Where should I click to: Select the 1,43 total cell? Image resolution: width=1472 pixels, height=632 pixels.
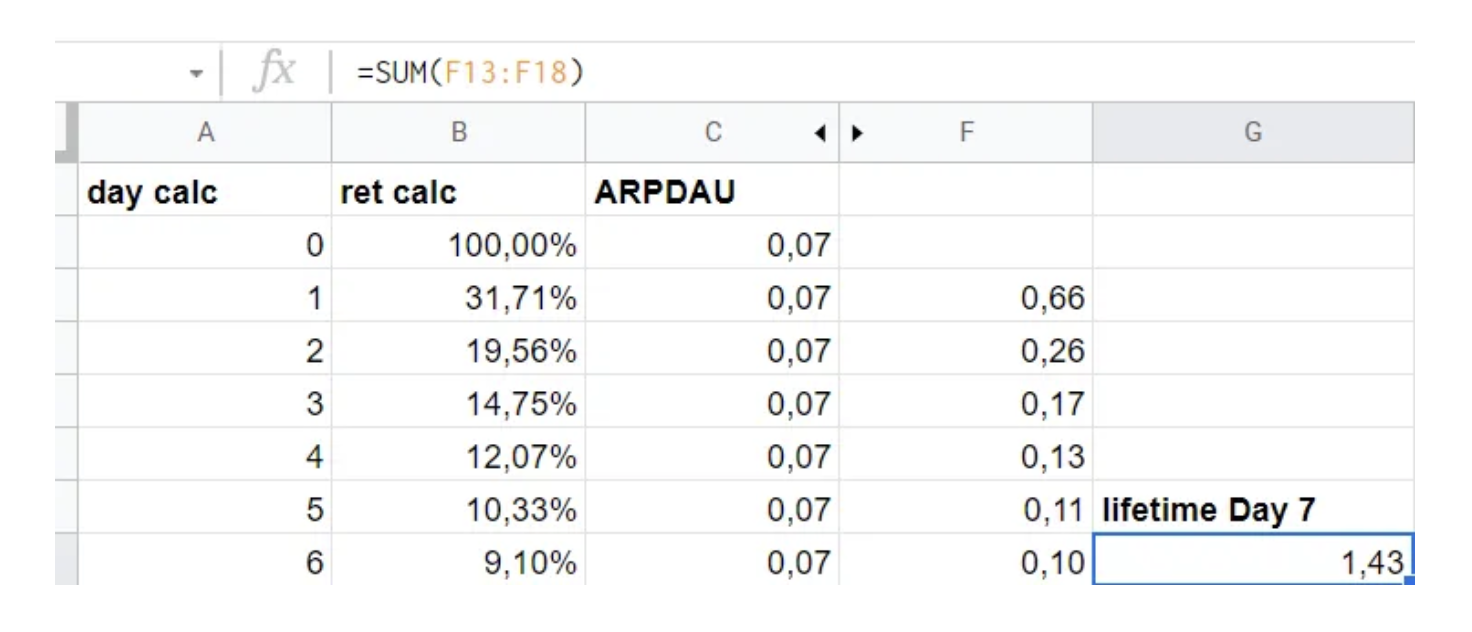1253,561
